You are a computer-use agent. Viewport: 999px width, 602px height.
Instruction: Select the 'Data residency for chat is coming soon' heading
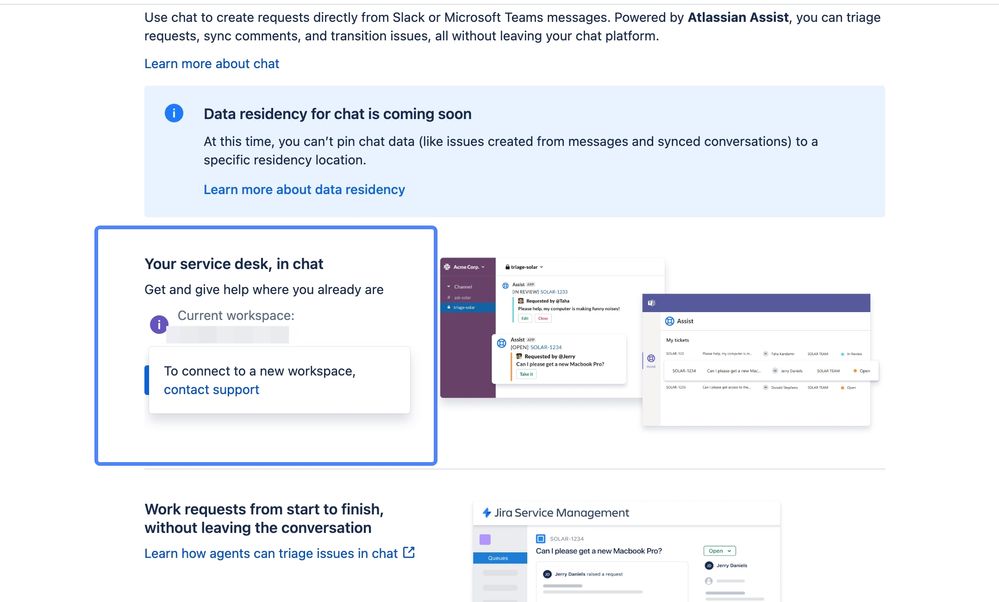(x=338, y=114)
